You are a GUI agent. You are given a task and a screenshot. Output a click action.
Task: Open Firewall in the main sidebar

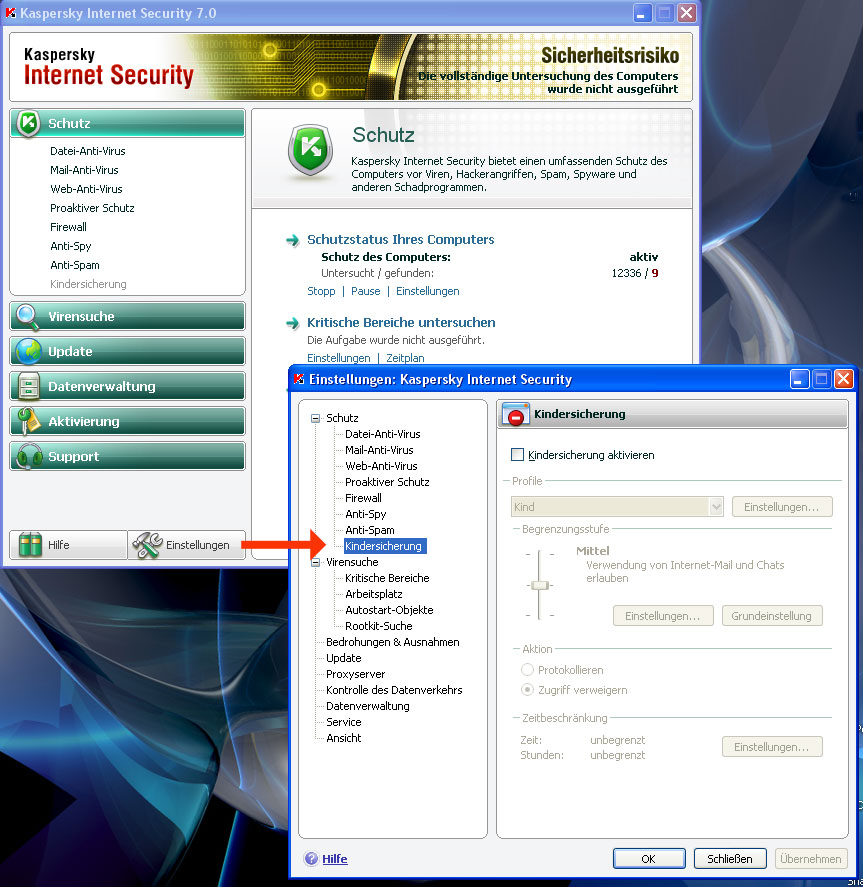pyautogui.click(x=69, y=227)
